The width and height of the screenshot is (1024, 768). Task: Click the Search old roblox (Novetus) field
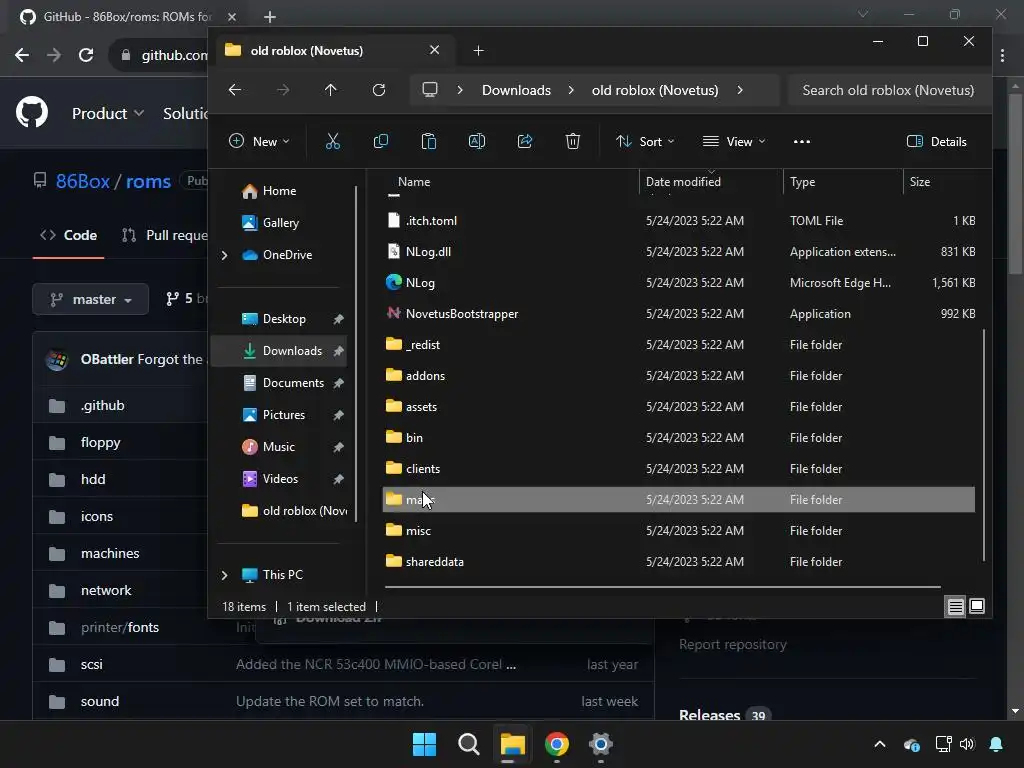coord(888,90)
